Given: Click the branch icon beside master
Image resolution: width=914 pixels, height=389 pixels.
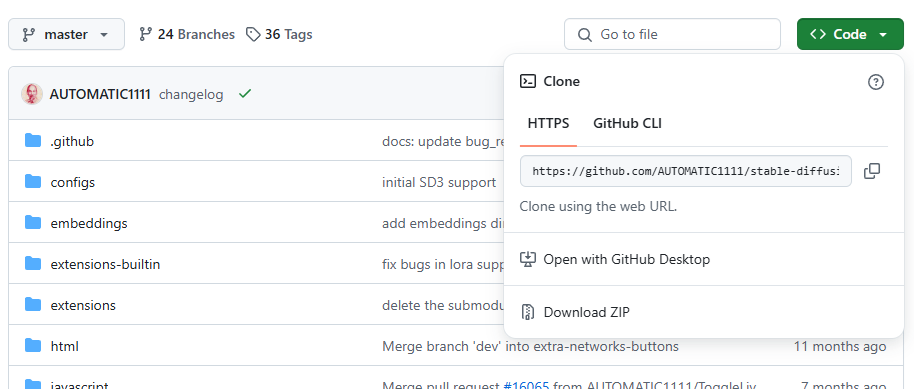Looking at the screenshot, I should point(28,35).
